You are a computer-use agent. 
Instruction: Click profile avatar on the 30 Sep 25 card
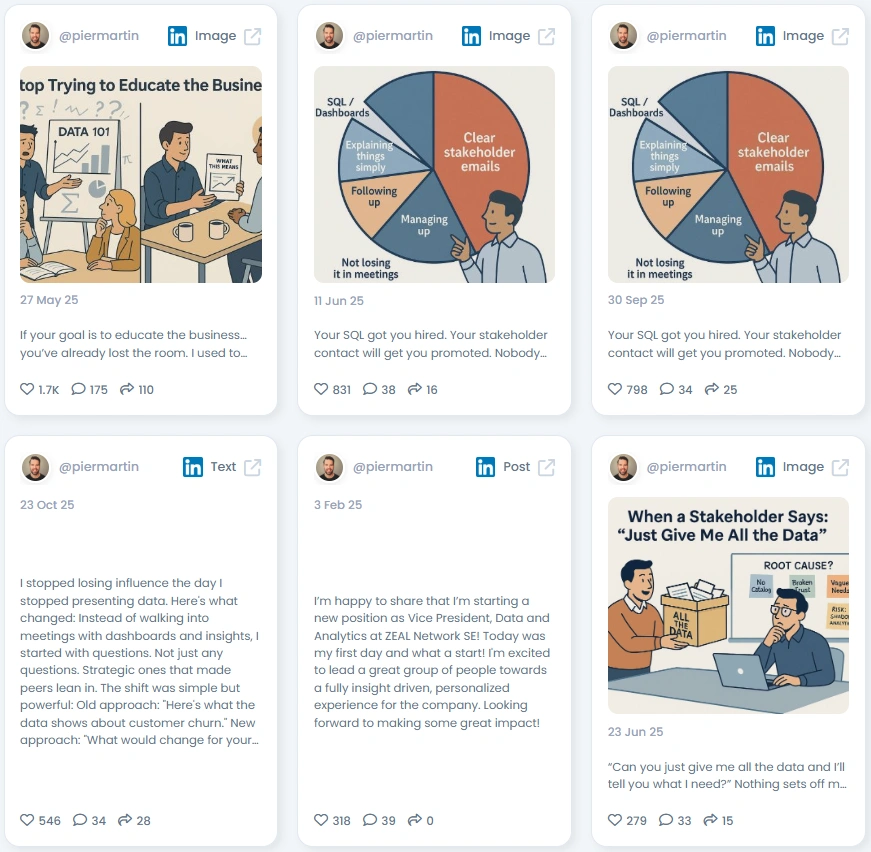coord(623,36)
